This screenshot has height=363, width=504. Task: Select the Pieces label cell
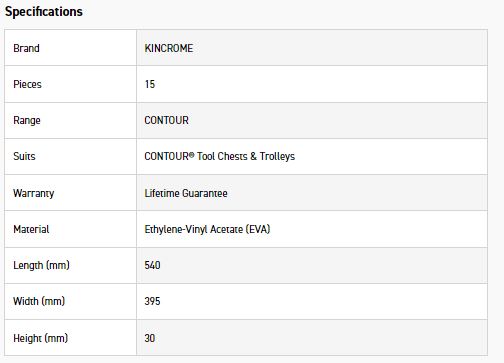(x=70, y=84)
